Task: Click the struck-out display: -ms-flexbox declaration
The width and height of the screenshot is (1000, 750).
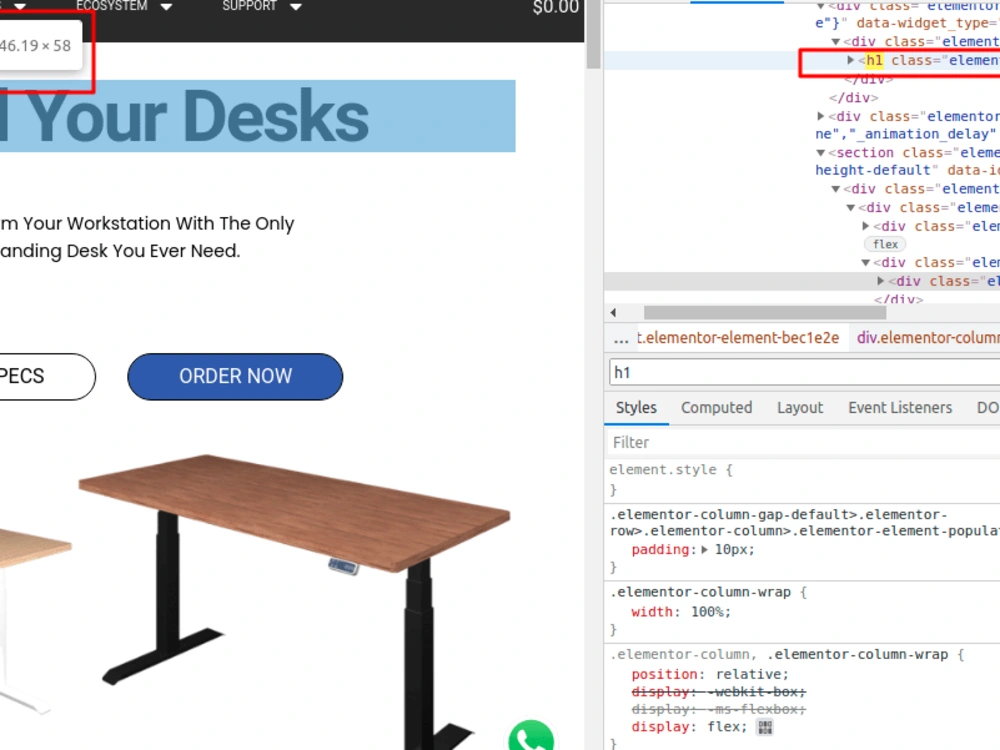Action: pos(719,709)
